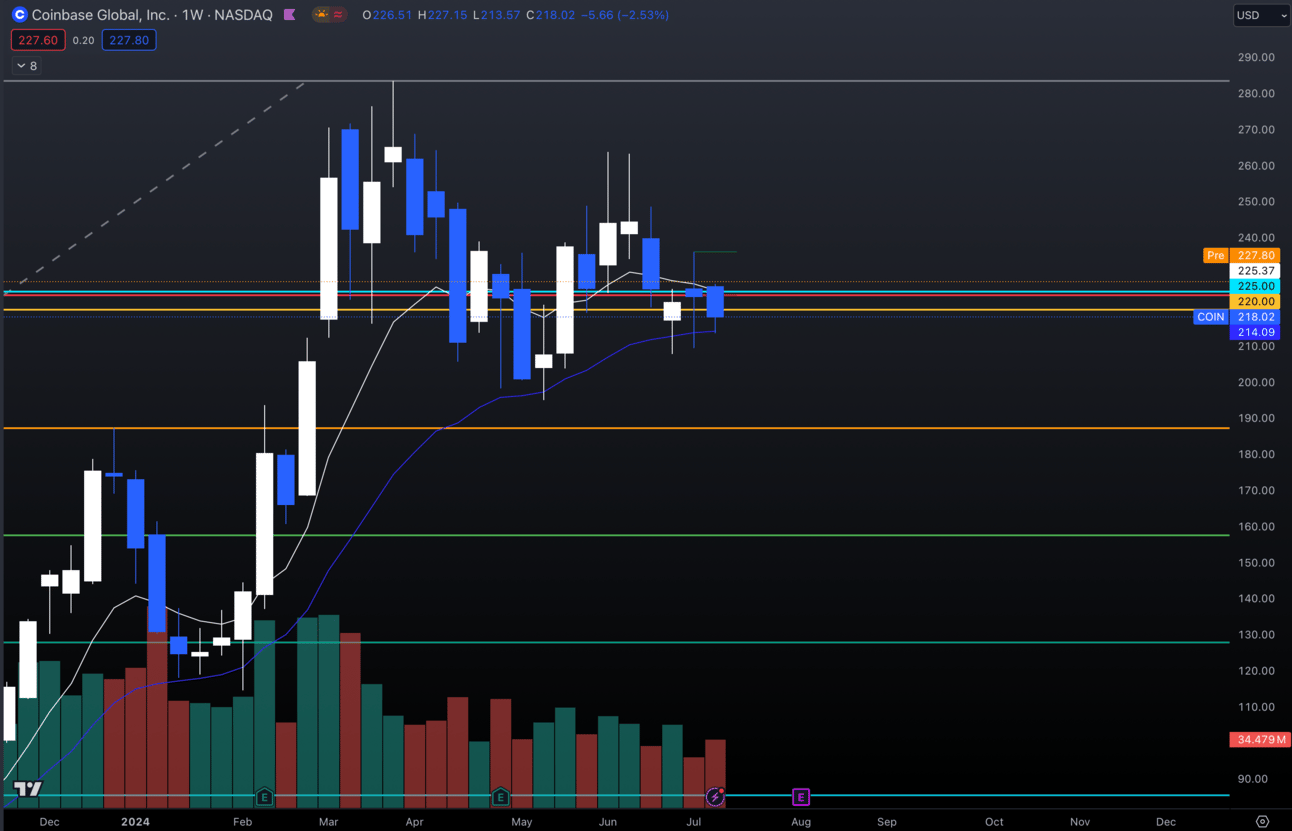Click the spread value 0.20
Image resolution: width=1292 pixels, height=831 pixels.
83,40
